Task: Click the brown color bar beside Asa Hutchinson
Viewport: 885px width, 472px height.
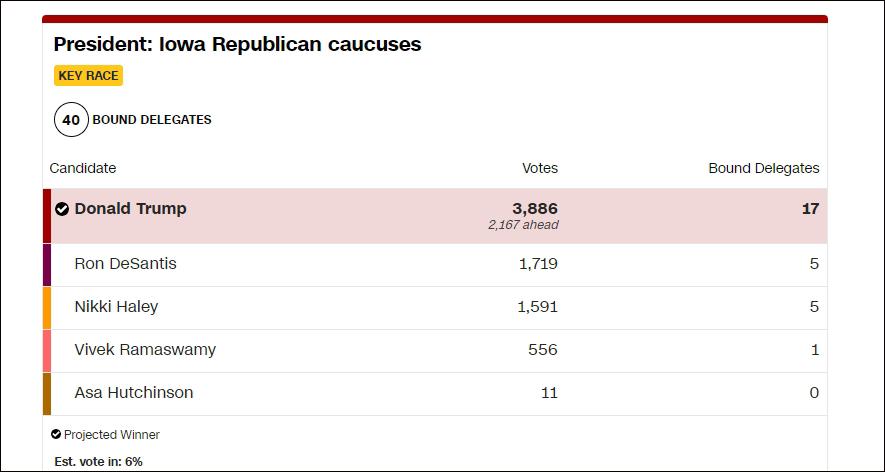Action: coord(47,394)
